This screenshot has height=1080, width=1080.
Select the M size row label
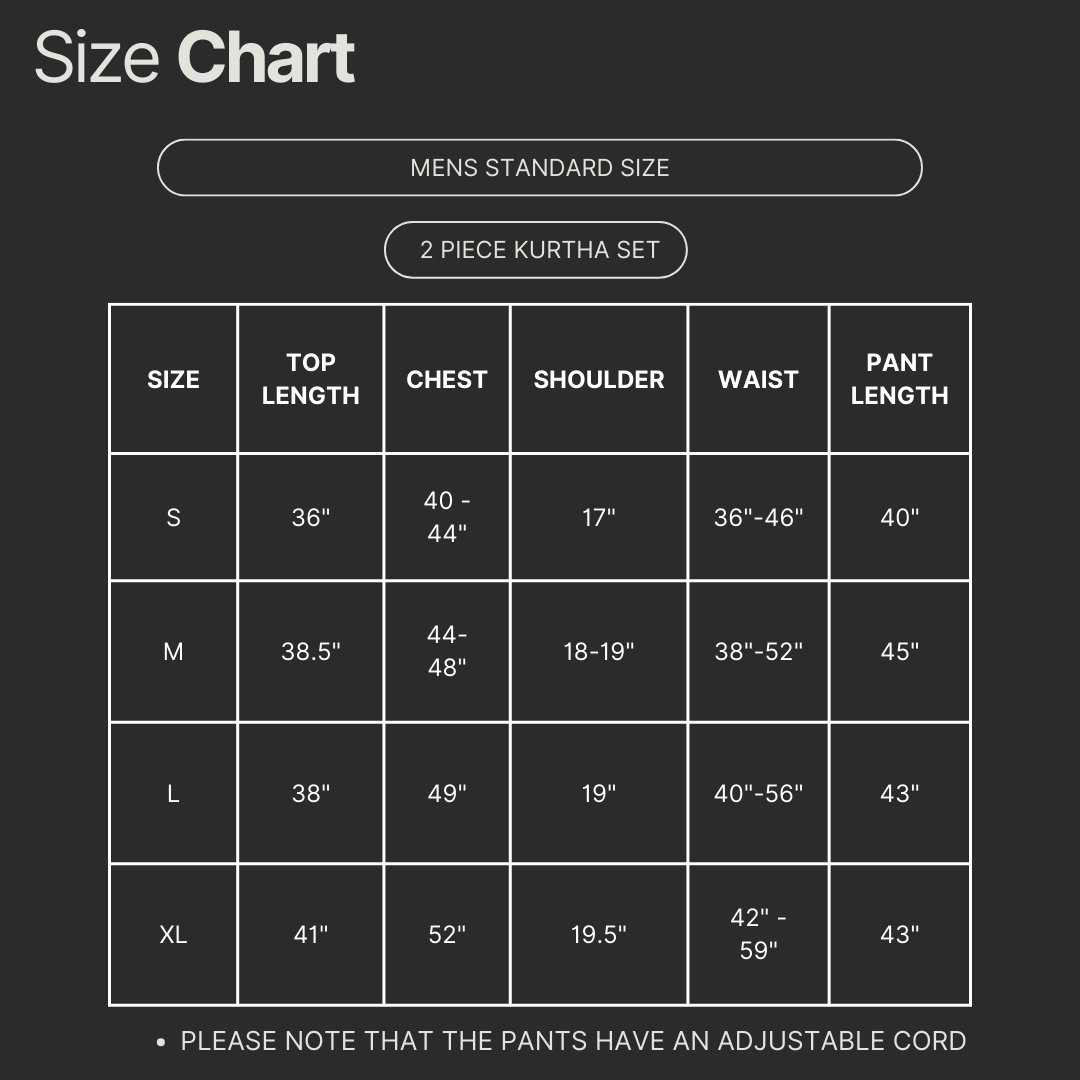(x=173, y=652)
